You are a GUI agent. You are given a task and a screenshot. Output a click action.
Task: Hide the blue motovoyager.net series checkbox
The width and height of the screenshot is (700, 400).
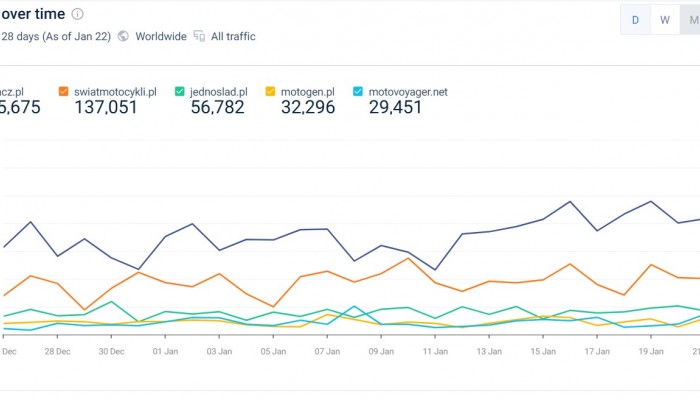(359, 92)
